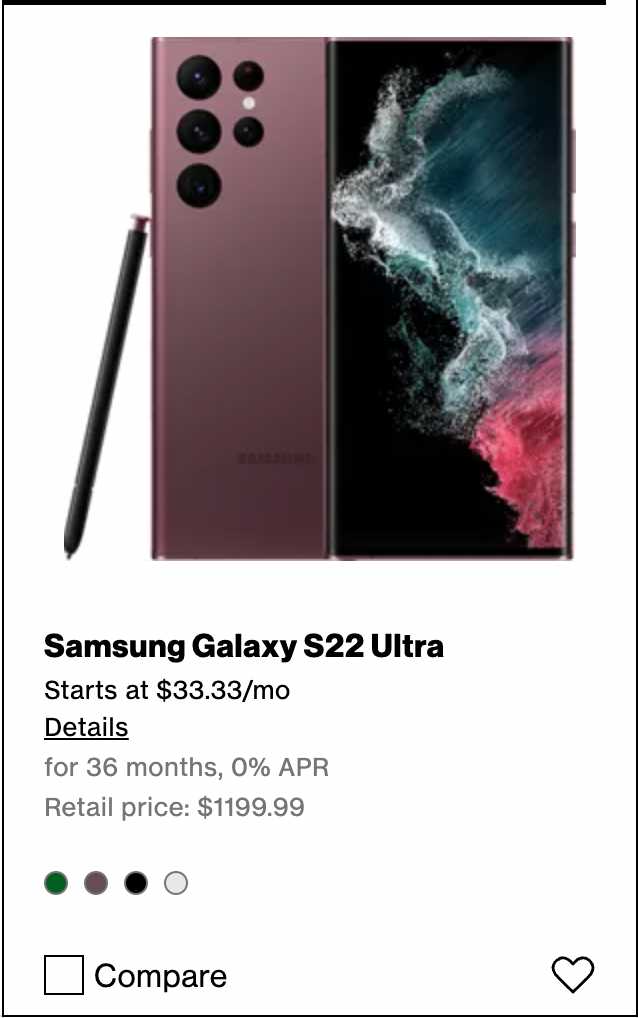638x1018 pixels.
Task: Tick the Compare checkbox
Action: pyautogui.click(x=64, y=975)
